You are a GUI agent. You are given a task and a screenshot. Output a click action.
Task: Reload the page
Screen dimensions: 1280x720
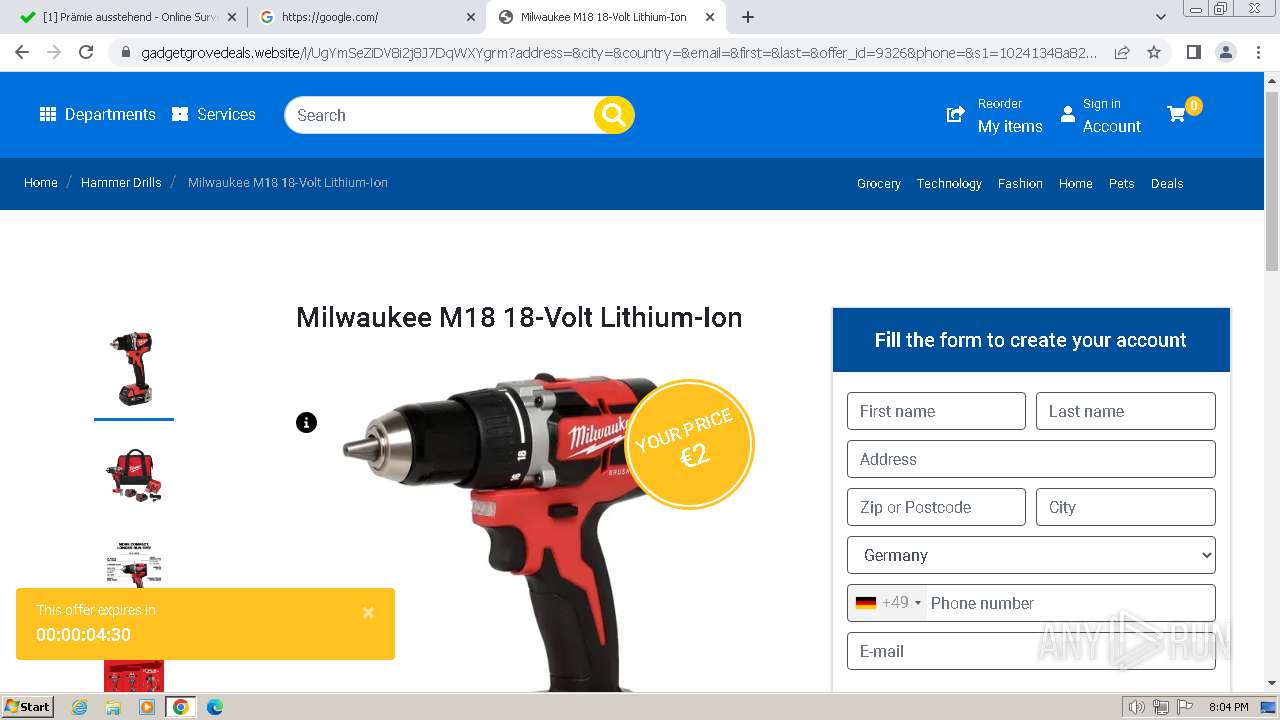(x=86, y=52)
